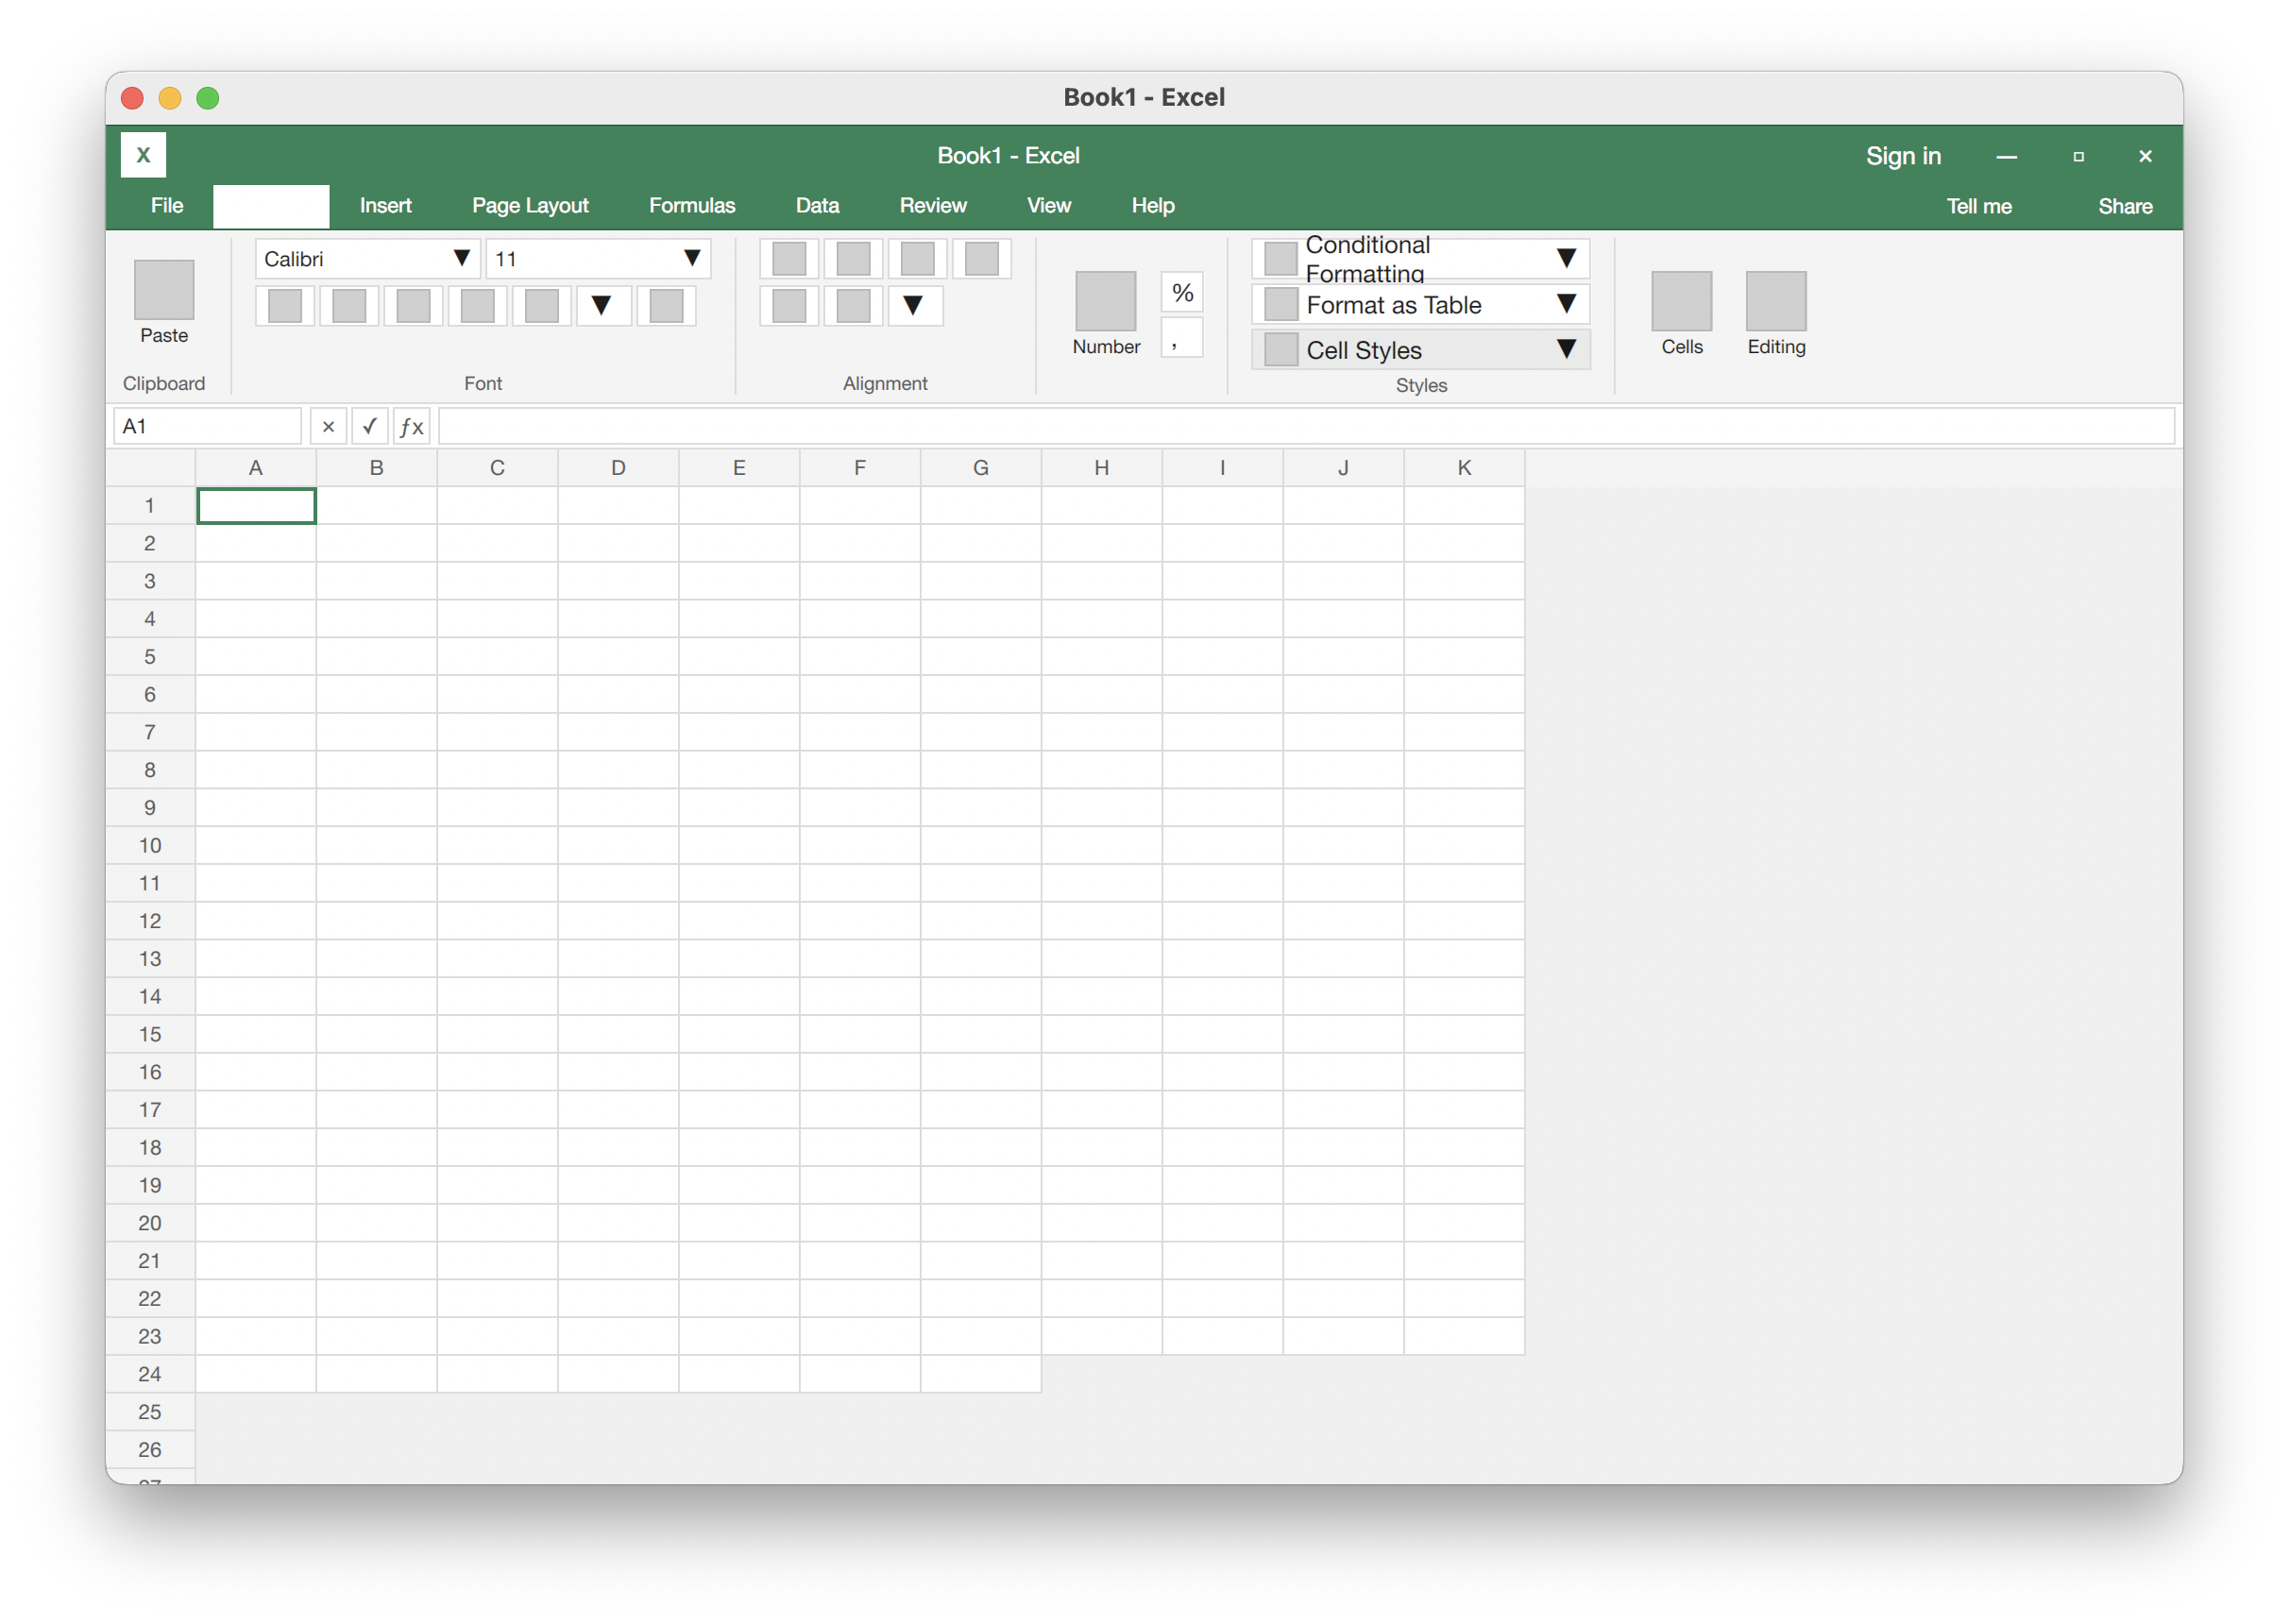Click the green macOS zoom button
Screen dimensions: 2289x1624
[x=208, y=98]
